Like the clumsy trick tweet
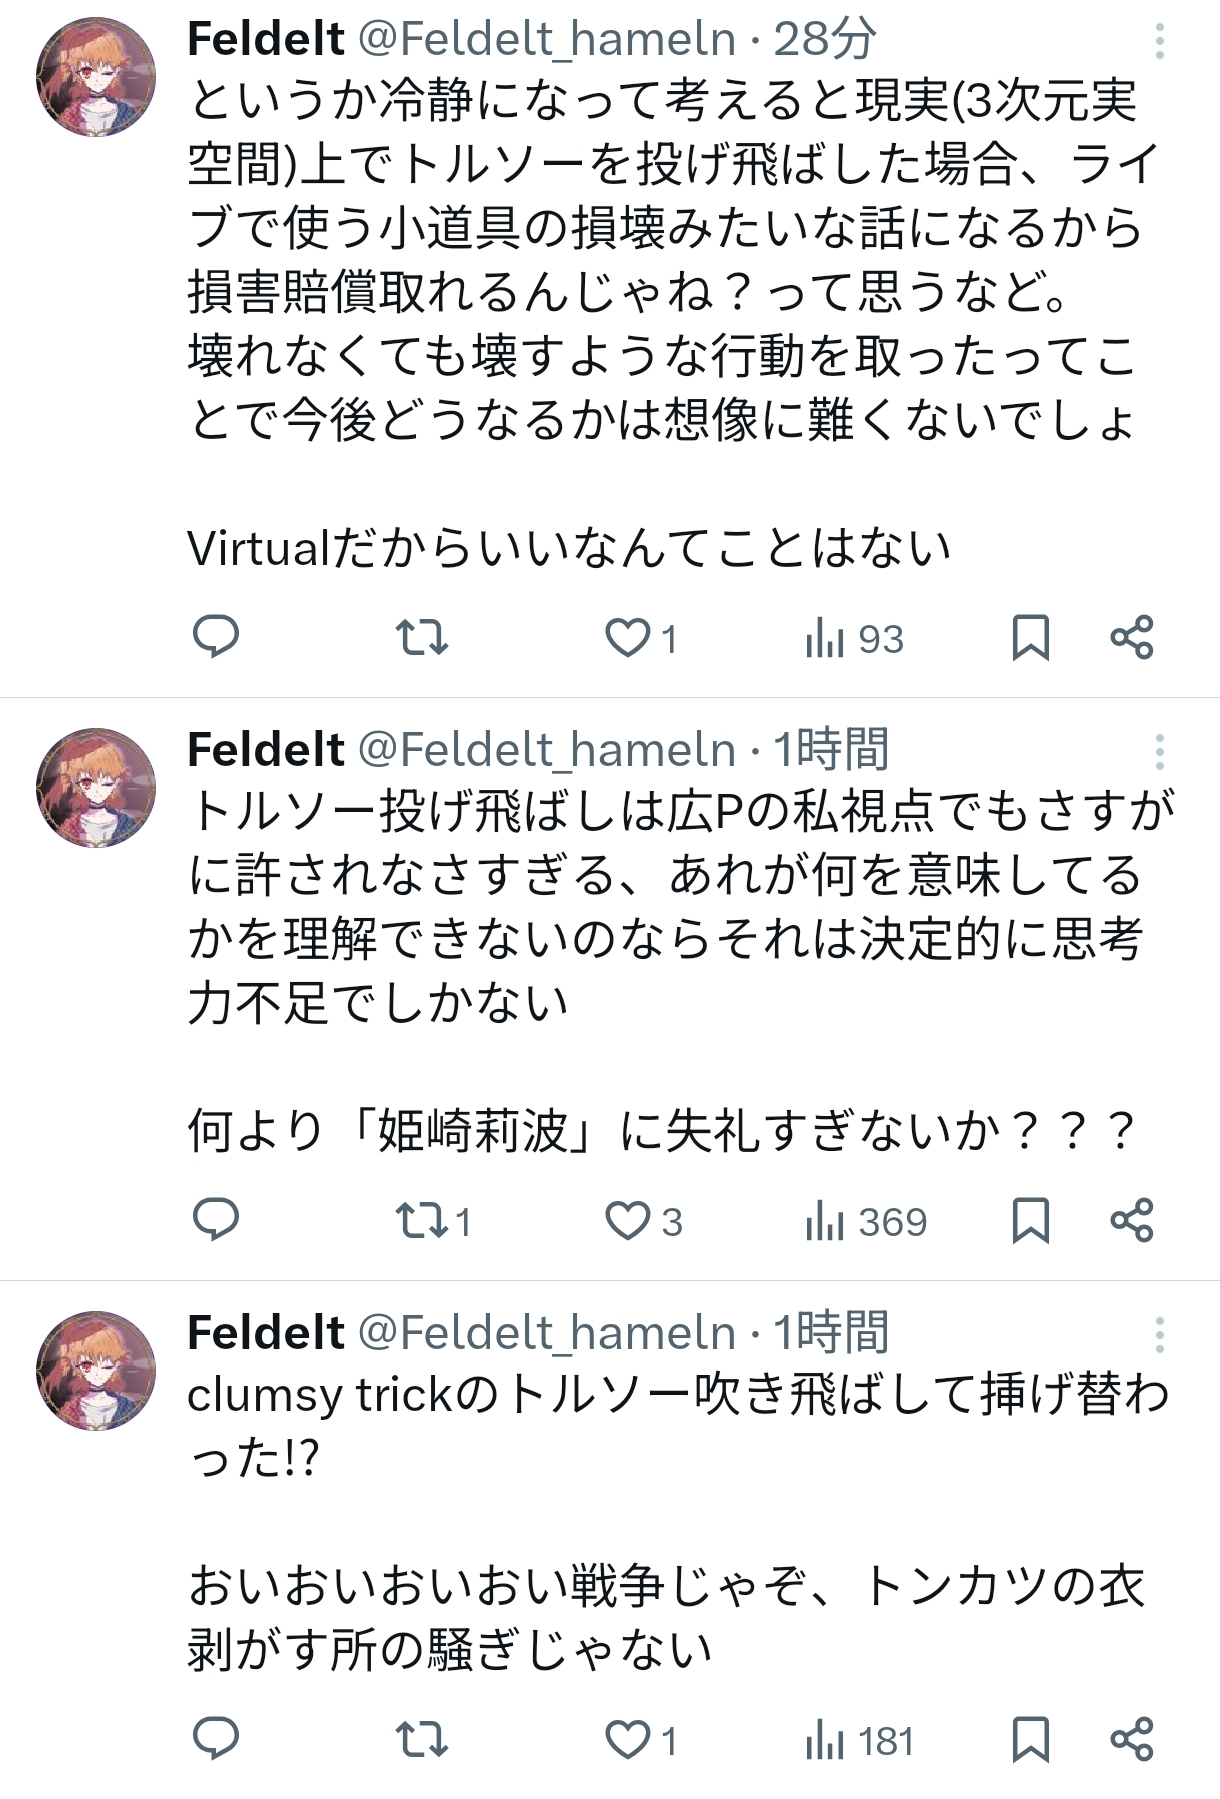The image size is (1220, 1799). 641,1741
